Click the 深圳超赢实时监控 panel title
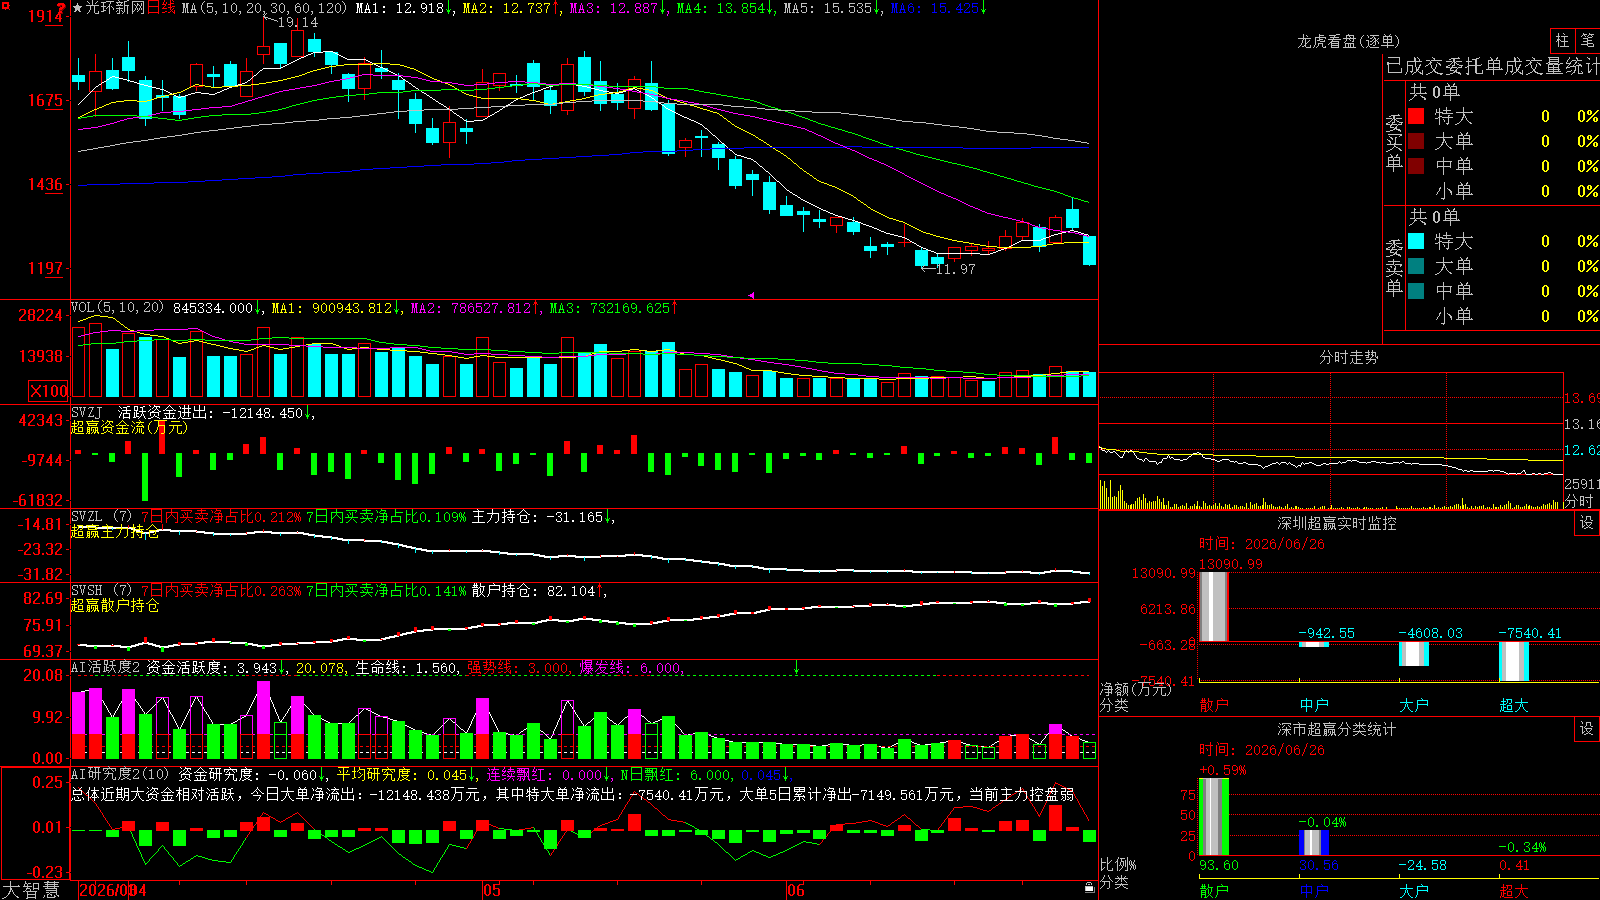Screen dimensions: 1600x900 coord(1336,523)
